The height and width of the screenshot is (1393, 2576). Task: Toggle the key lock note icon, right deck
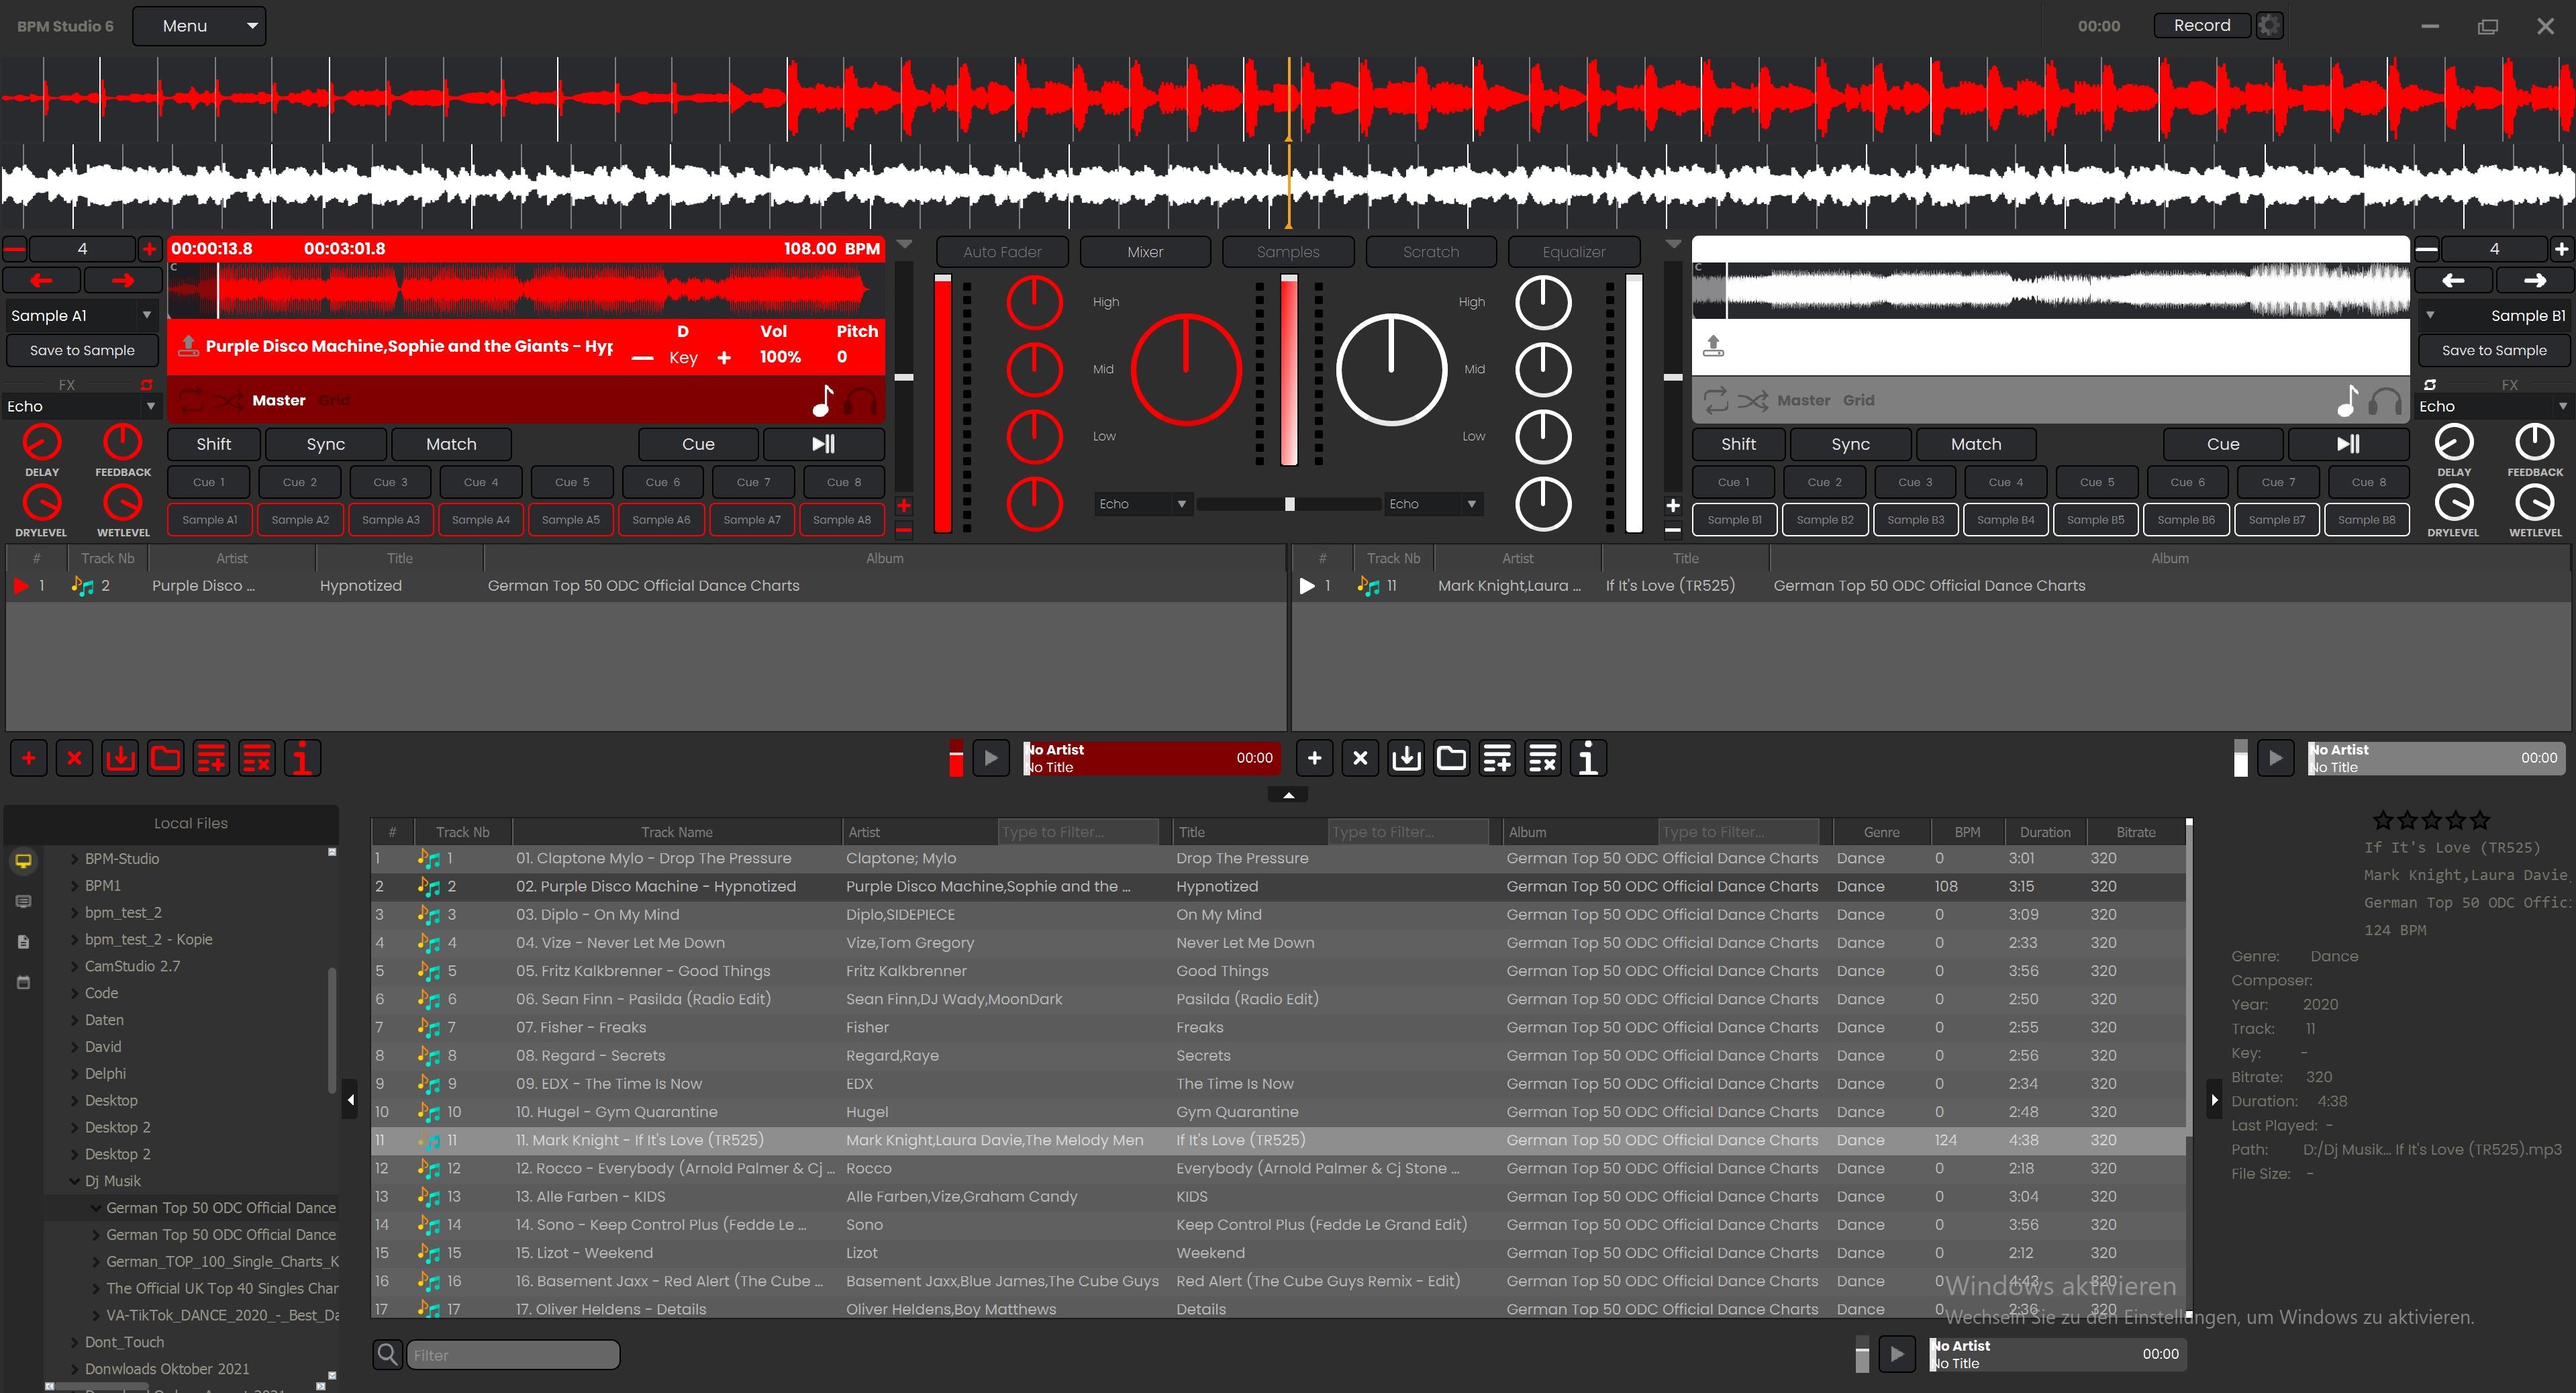[x=2348, y=402]
